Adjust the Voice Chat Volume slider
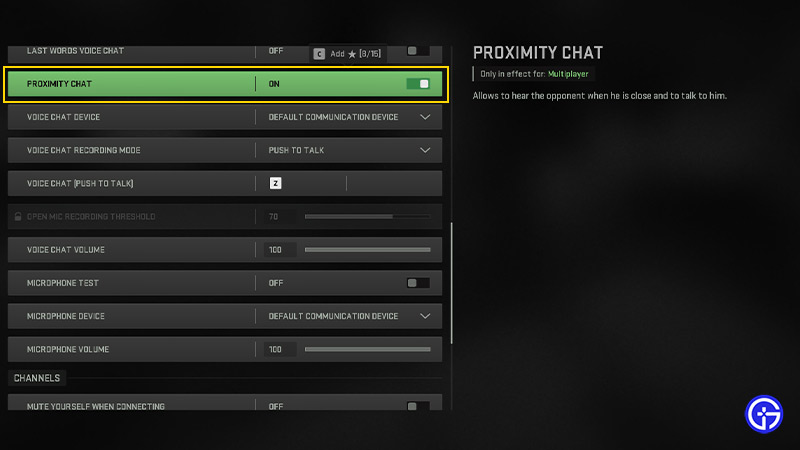Viewport: 800px width, 450px height. coord(367,249)
